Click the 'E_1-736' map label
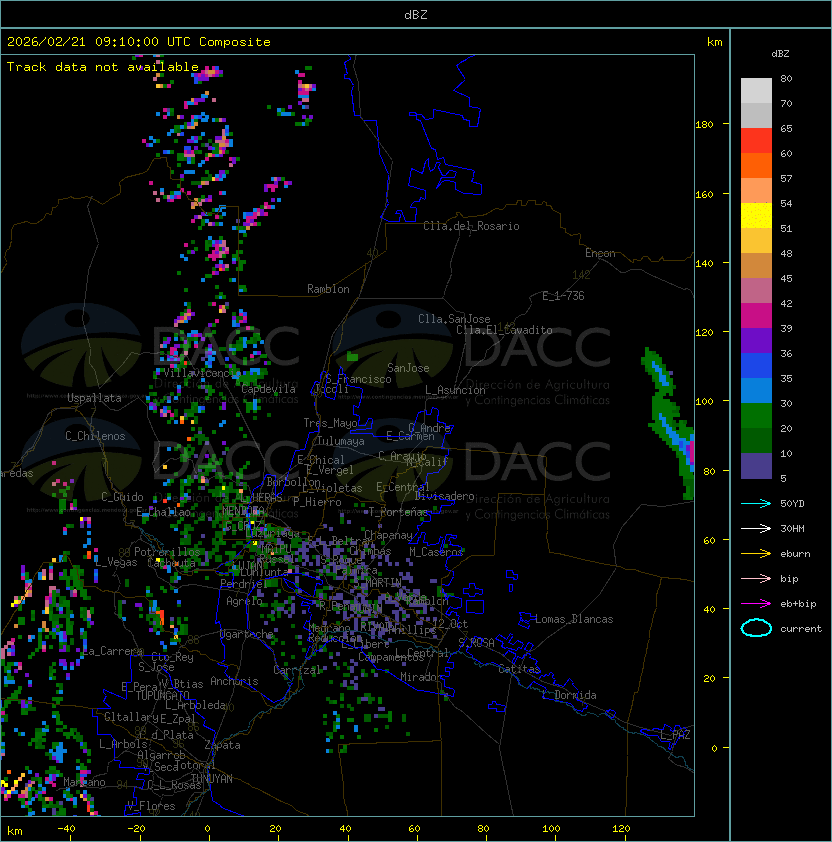 (x=563, y=296)
